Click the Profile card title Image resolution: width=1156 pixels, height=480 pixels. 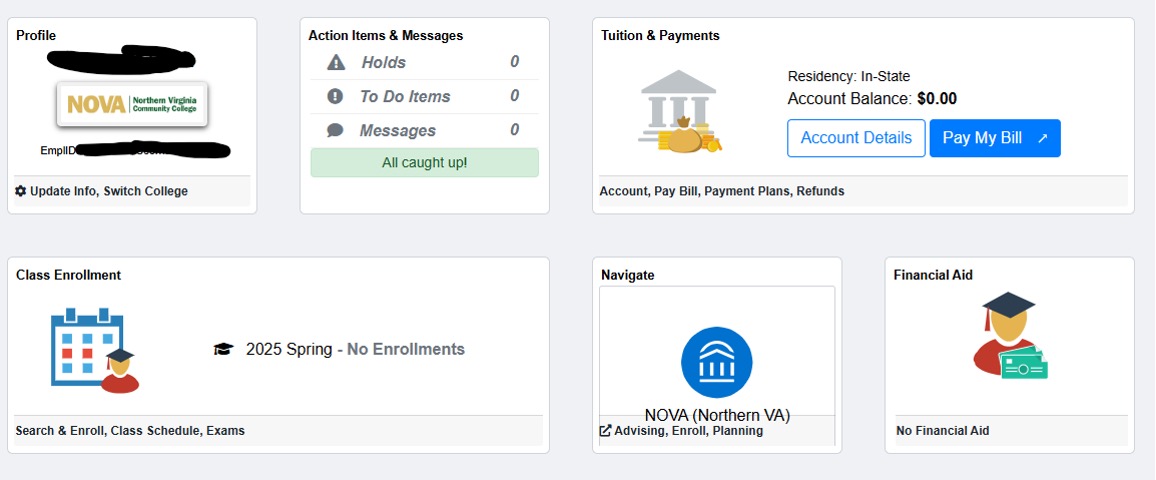(36, 35)
